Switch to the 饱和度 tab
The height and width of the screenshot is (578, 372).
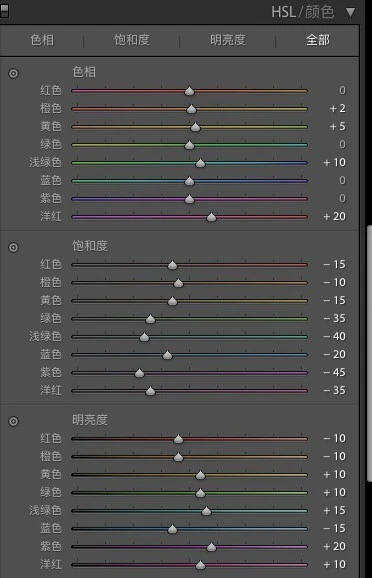pyautogui.click(x=132, y=40)
